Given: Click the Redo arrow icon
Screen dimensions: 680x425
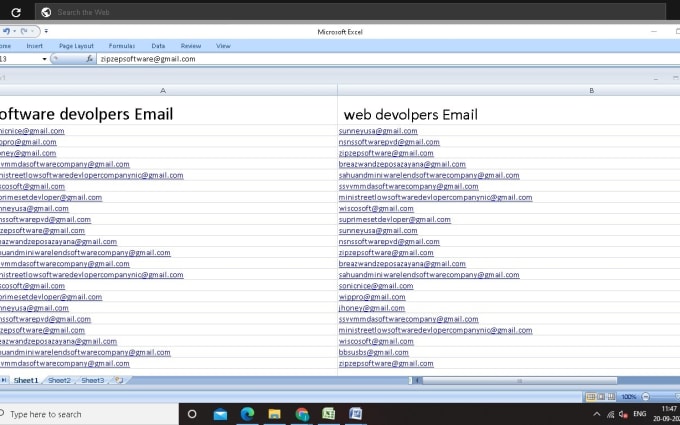Looking at the screenshot, I should coord(24,31).
